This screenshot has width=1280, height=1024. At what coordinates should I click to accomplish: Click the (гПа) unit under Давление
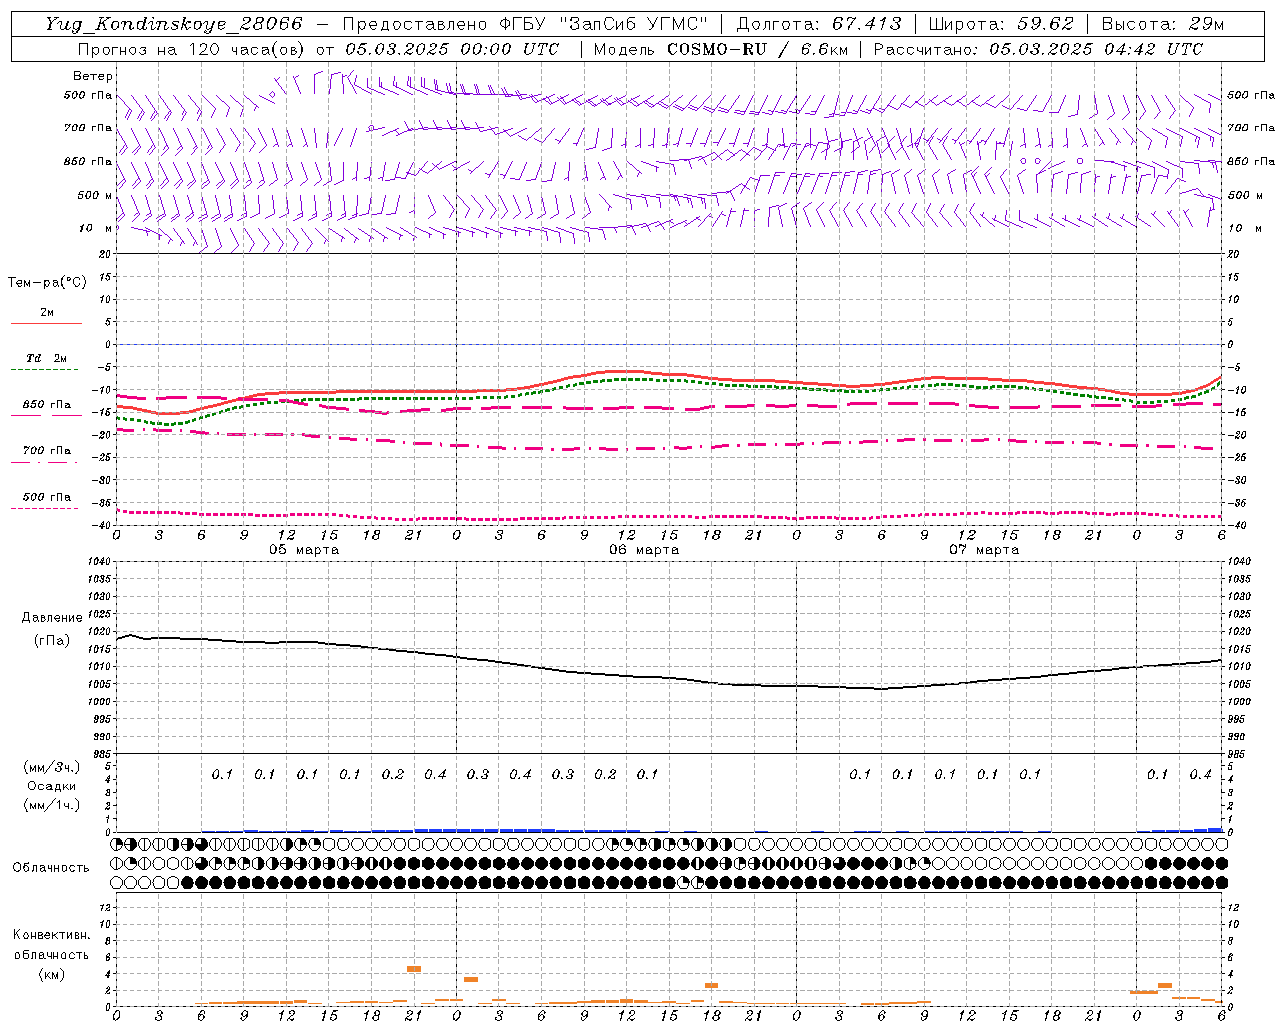[x=52, y=640]
